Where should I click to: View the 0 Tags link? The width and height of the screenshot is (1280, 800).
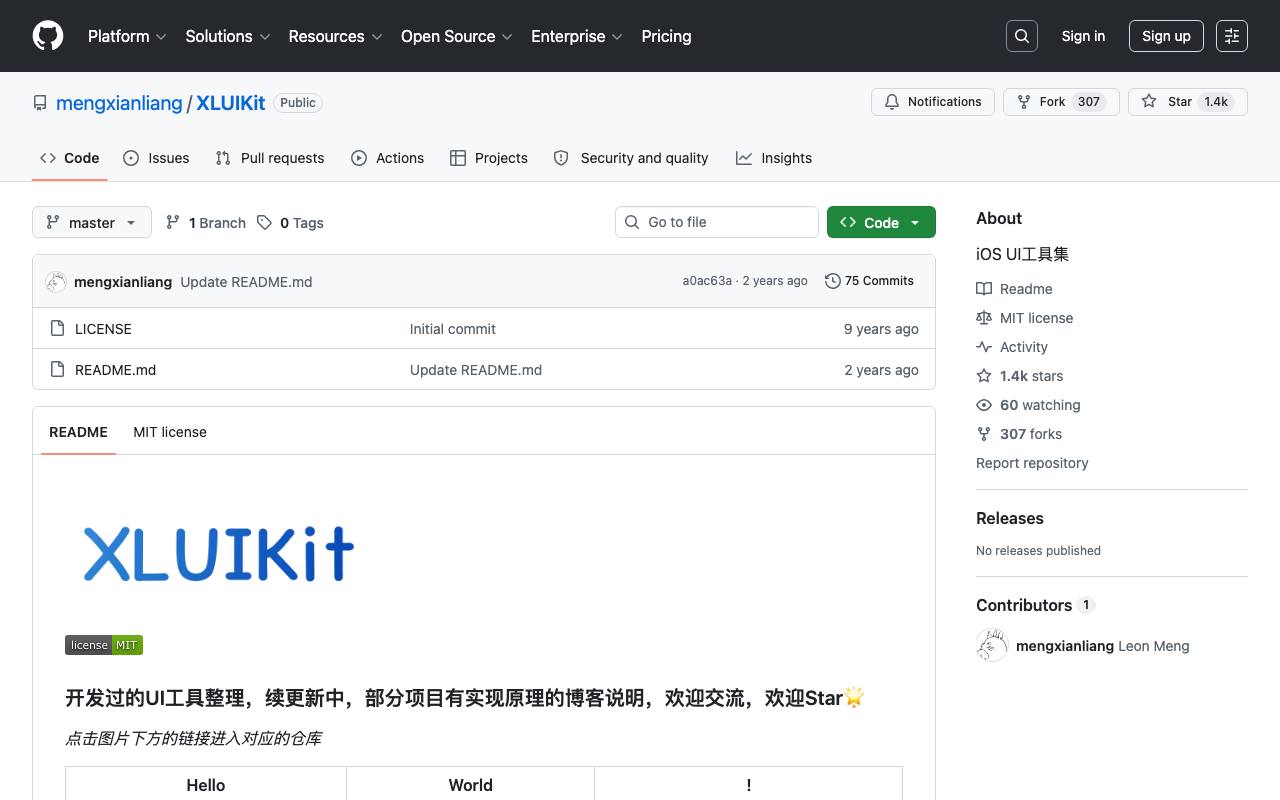[x=290, y=223]
